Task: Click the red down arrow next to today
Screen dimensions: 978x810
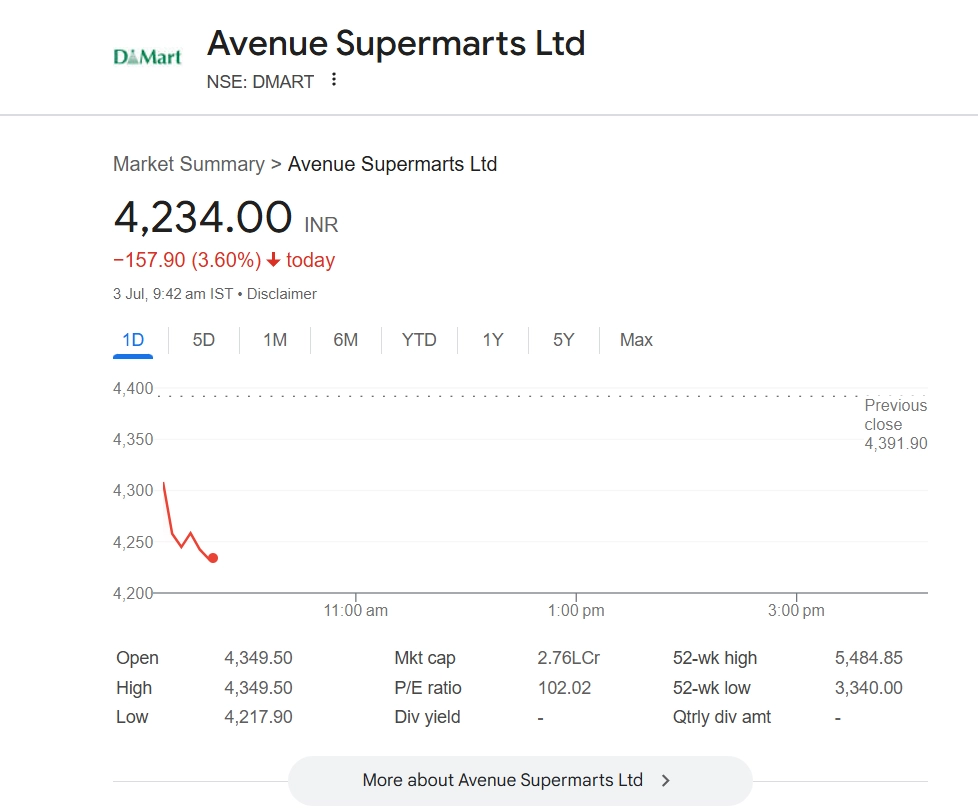Action: pos(273,260)
